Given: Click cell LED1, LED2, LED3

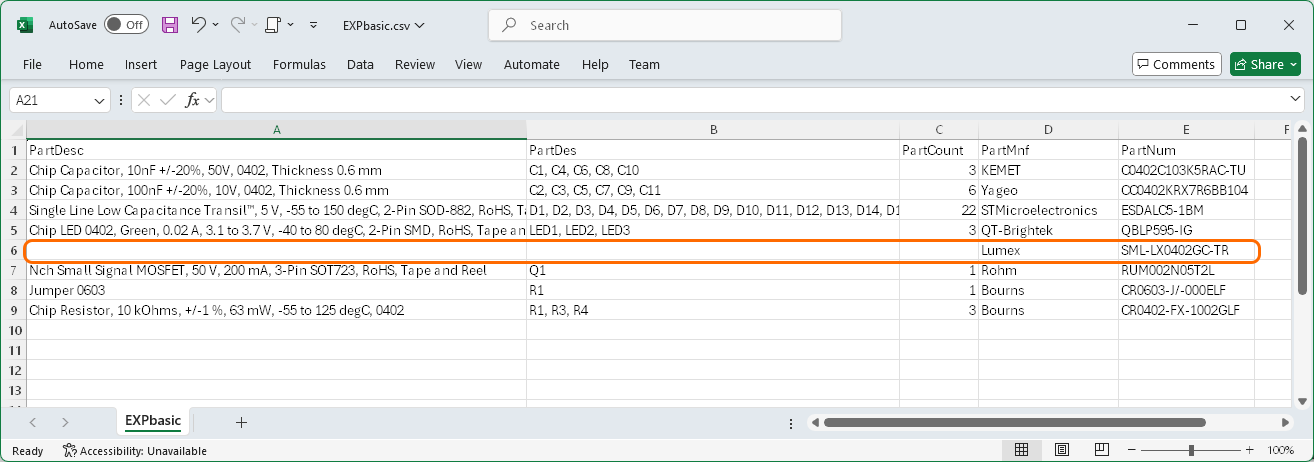Looking at the screenshot, I should [x=713, y=230].
